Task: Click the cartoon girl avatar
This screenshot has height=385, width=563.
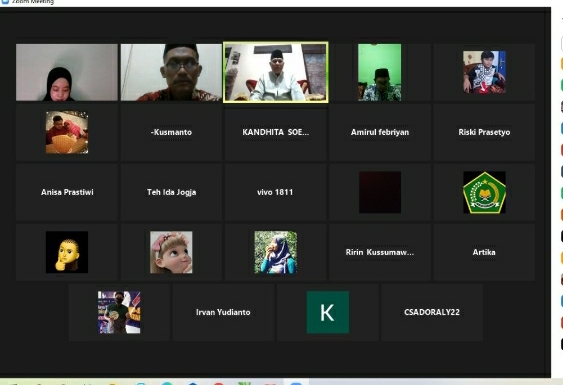Action: point(171,252)
